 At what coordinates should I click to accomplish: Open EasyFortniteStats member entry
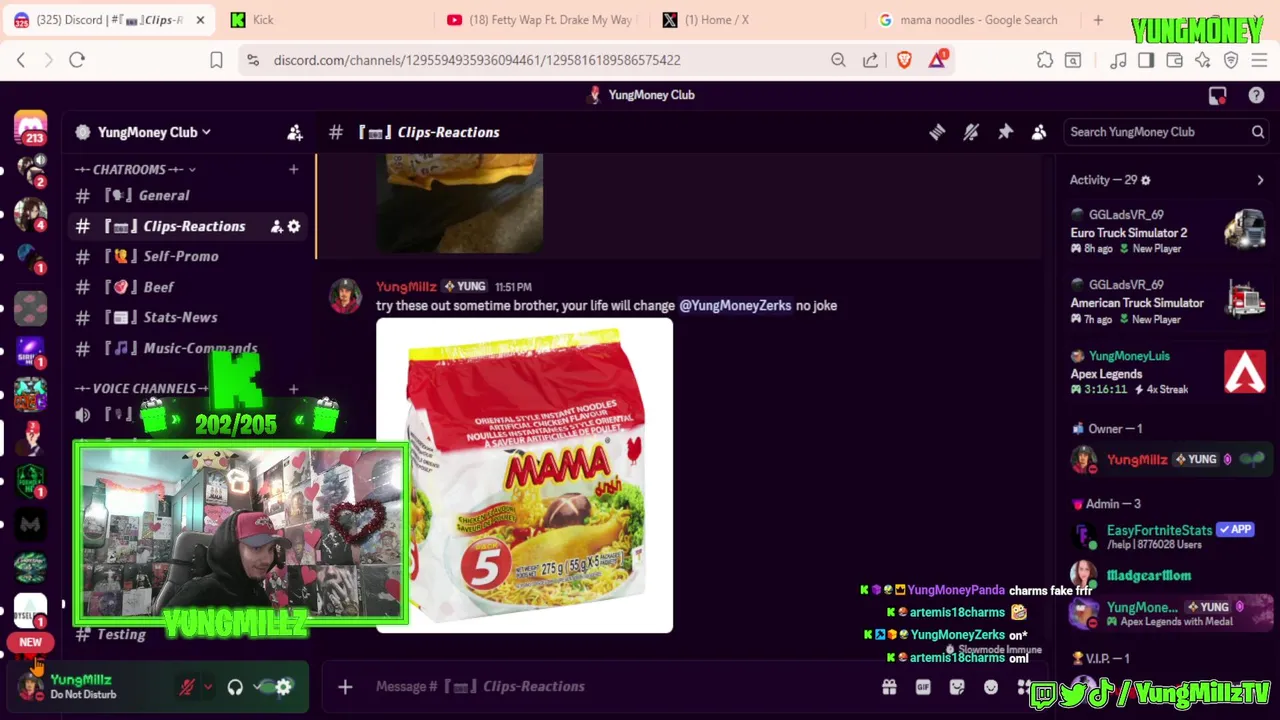tap(1166, 537)
